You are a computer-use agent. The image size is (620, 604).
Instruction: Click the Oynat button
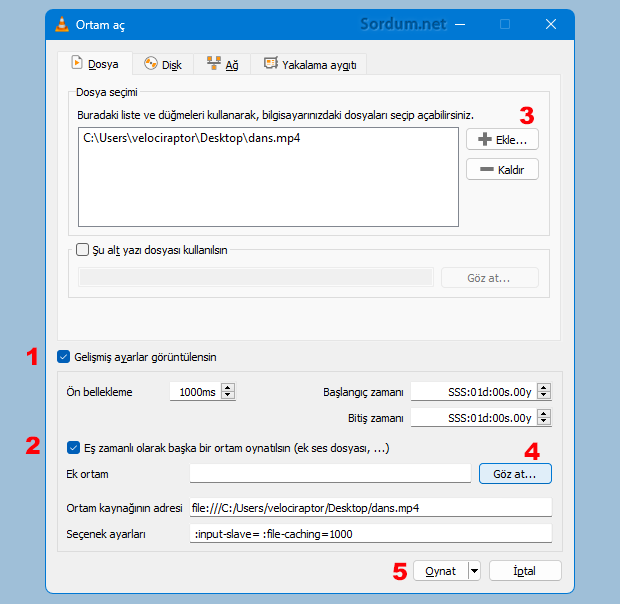440,570
